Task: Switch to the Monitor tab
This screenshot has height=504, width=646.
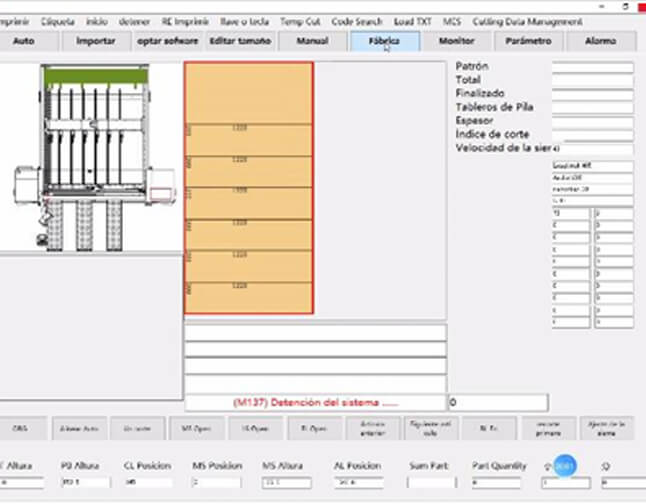Action: [456, 41]
